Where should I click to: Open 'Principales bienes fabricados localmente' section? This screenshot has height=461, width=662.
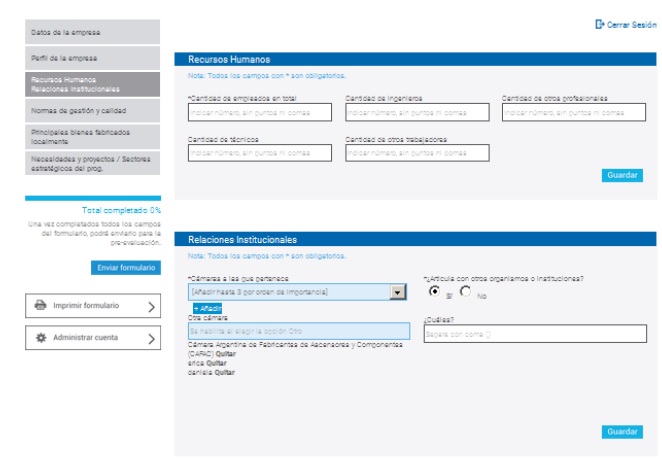92,136
